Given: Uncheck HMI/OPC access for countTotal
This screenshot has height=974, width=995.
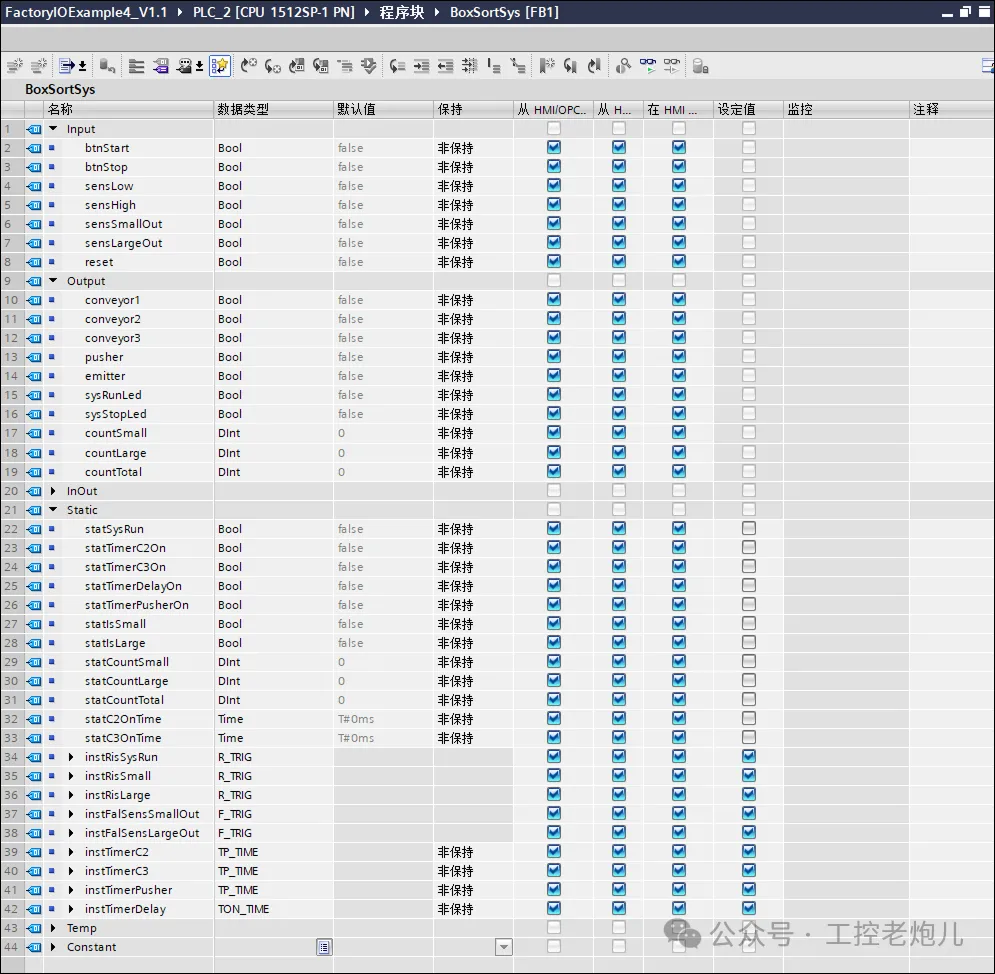Looking at the screenshot, I should tap(554, 471).
